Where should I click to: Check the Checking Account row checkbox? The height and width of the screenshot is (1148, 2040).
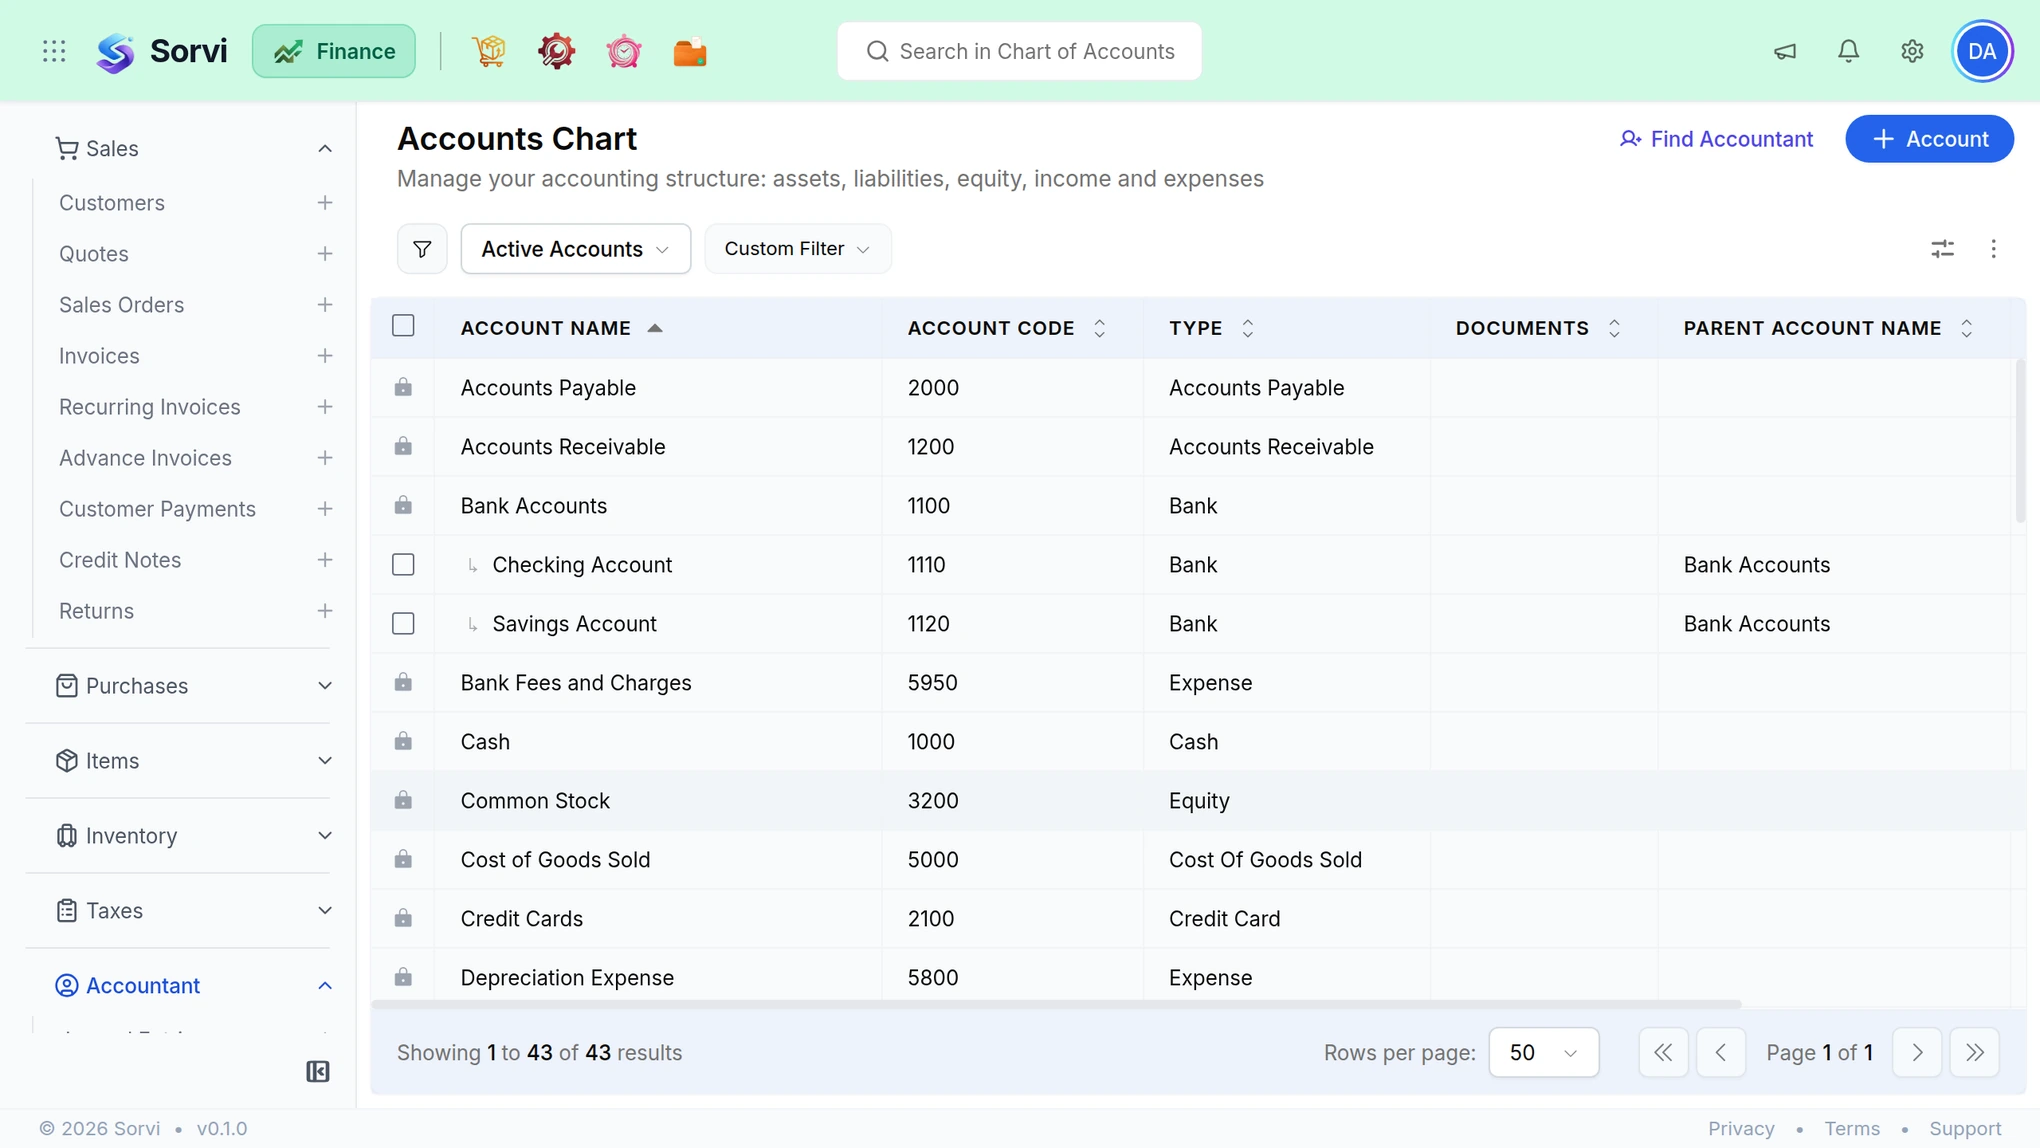(403, 565)
